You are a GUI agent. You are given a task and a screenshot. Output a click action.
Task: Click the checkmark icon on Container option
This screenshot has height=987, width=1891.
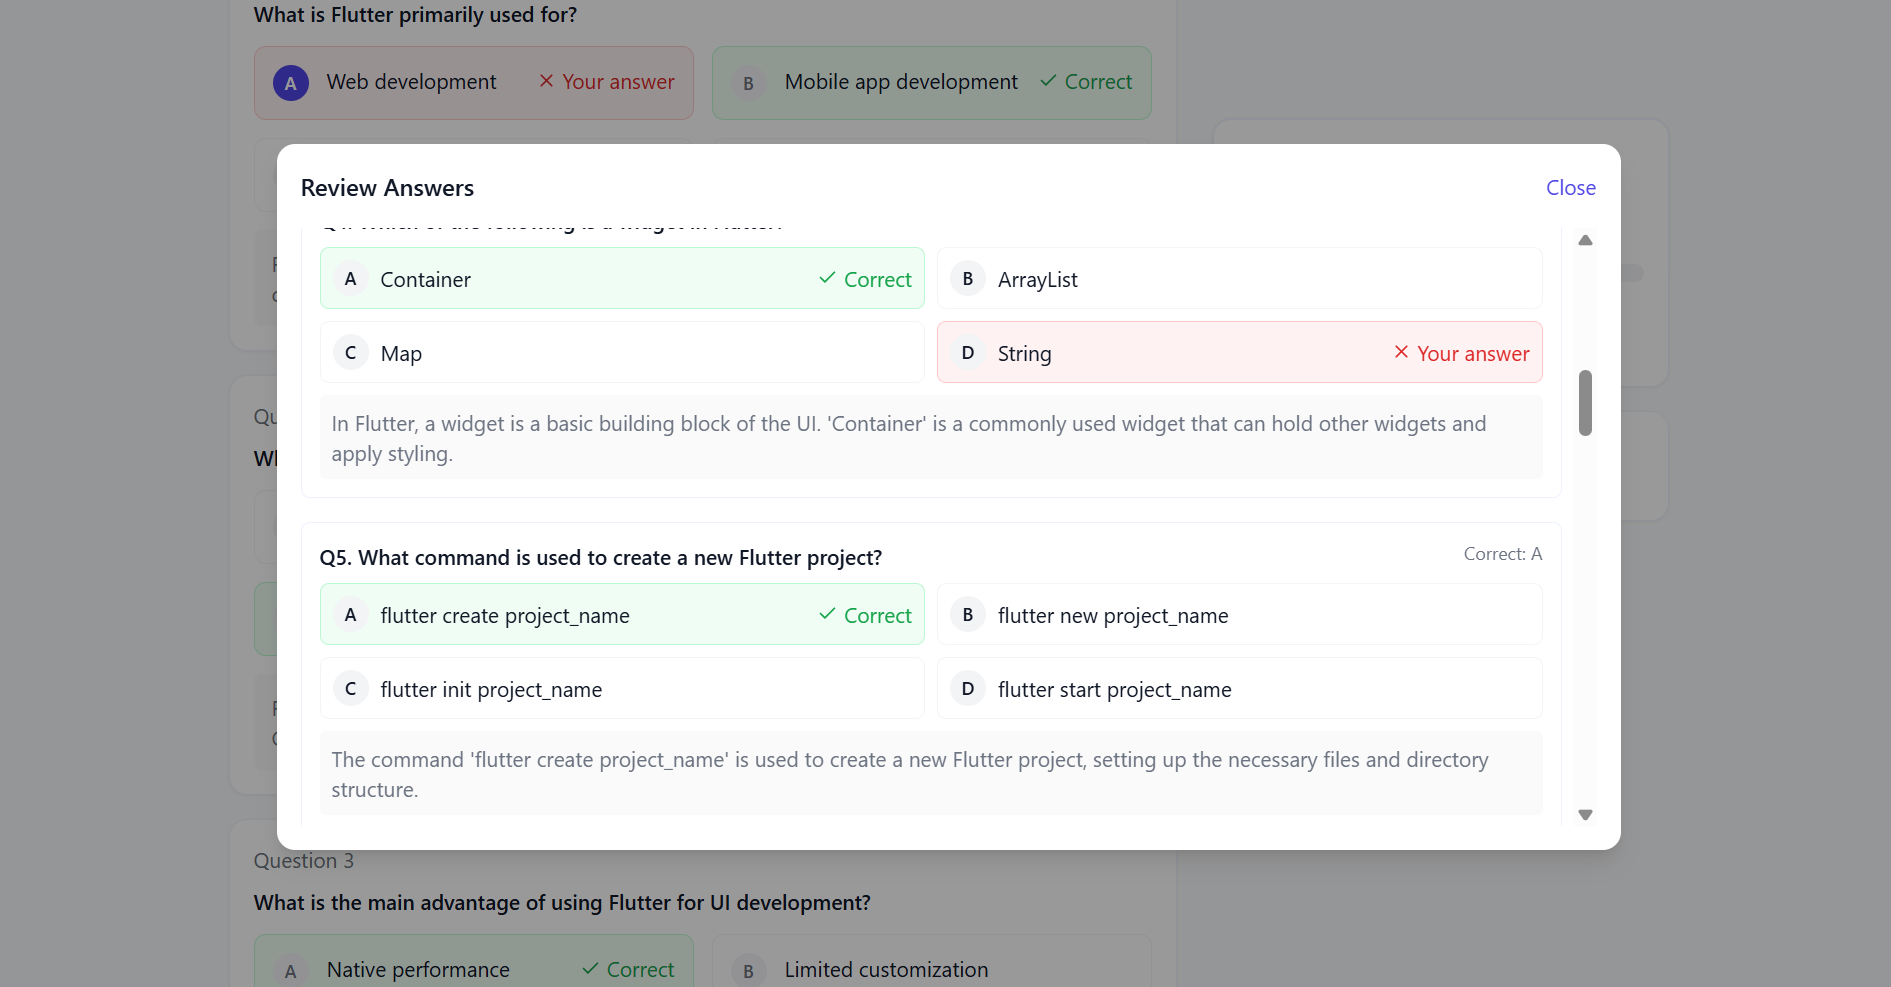(827, 278)
